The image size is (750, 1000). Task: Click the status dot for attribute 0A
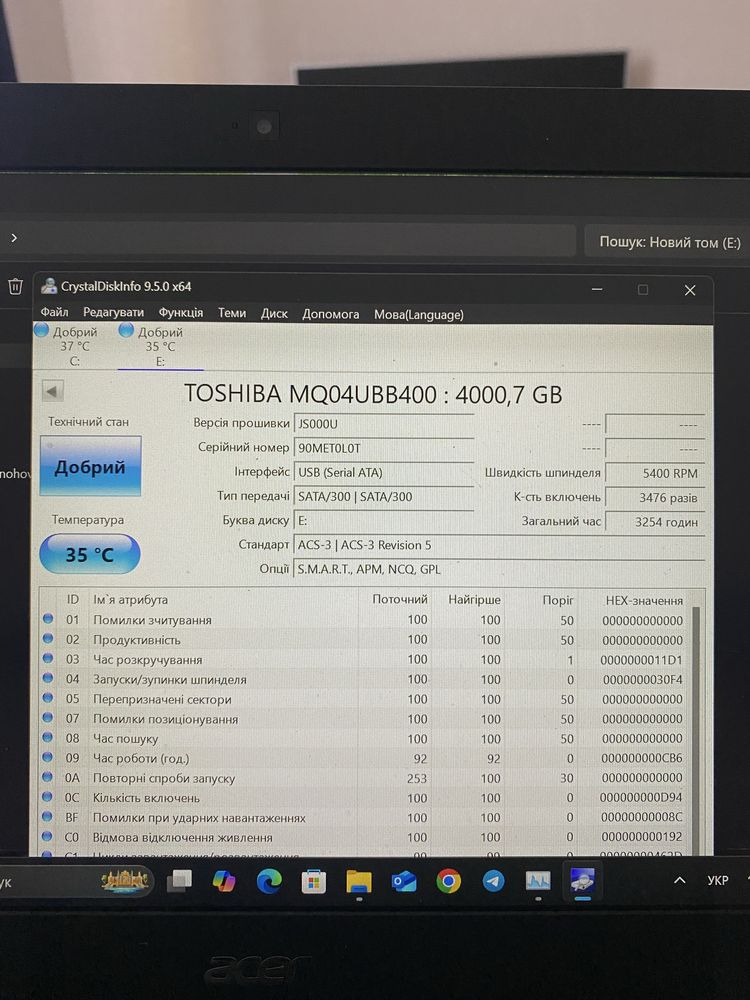pyautogui.click(x=48, y=777)
